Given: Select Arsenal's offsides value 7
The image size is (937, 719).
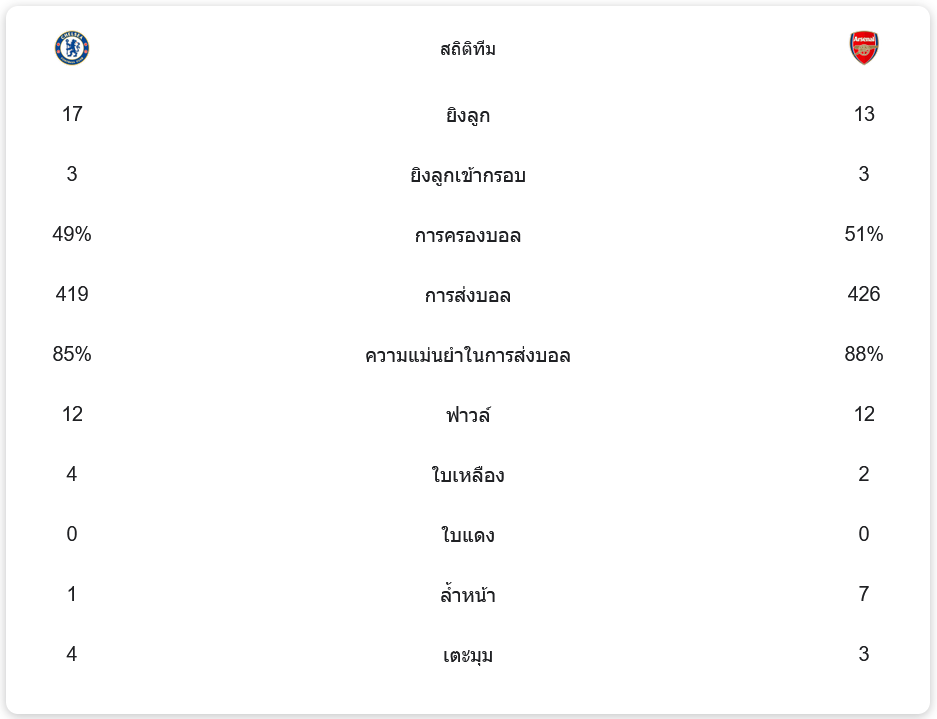Looking at the screenshot, I should tap(864, 594).
